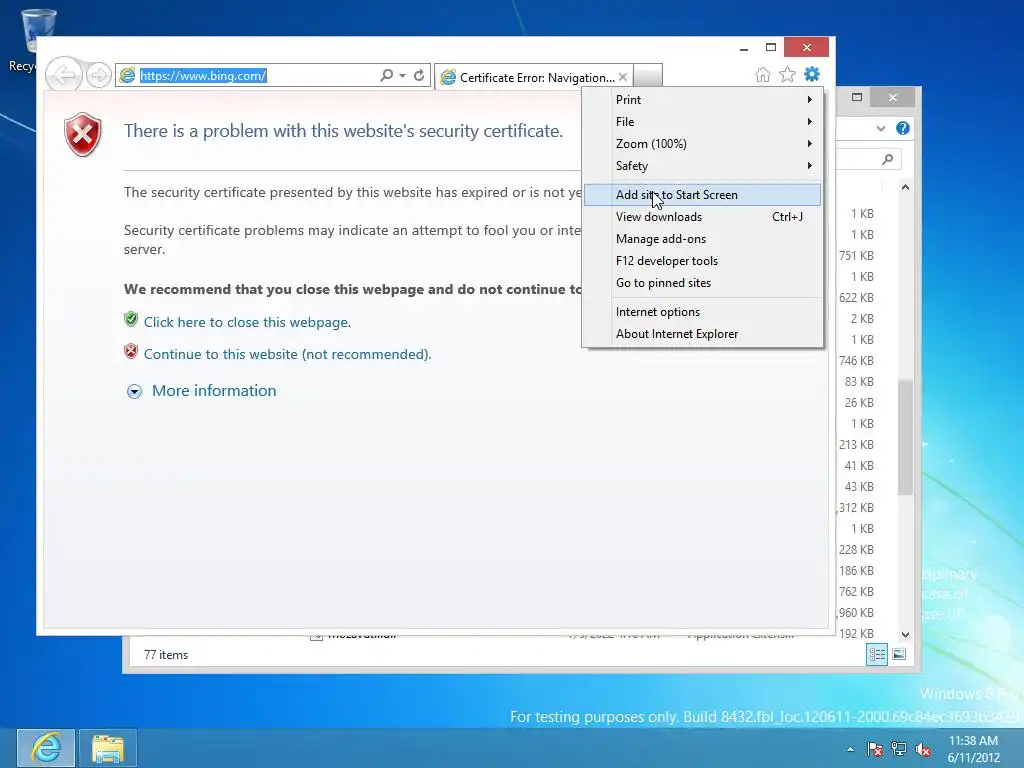This screenshot has height=768, width=1024.
Task: Switch Explorer to large icons view
Action: coord(899,654)
